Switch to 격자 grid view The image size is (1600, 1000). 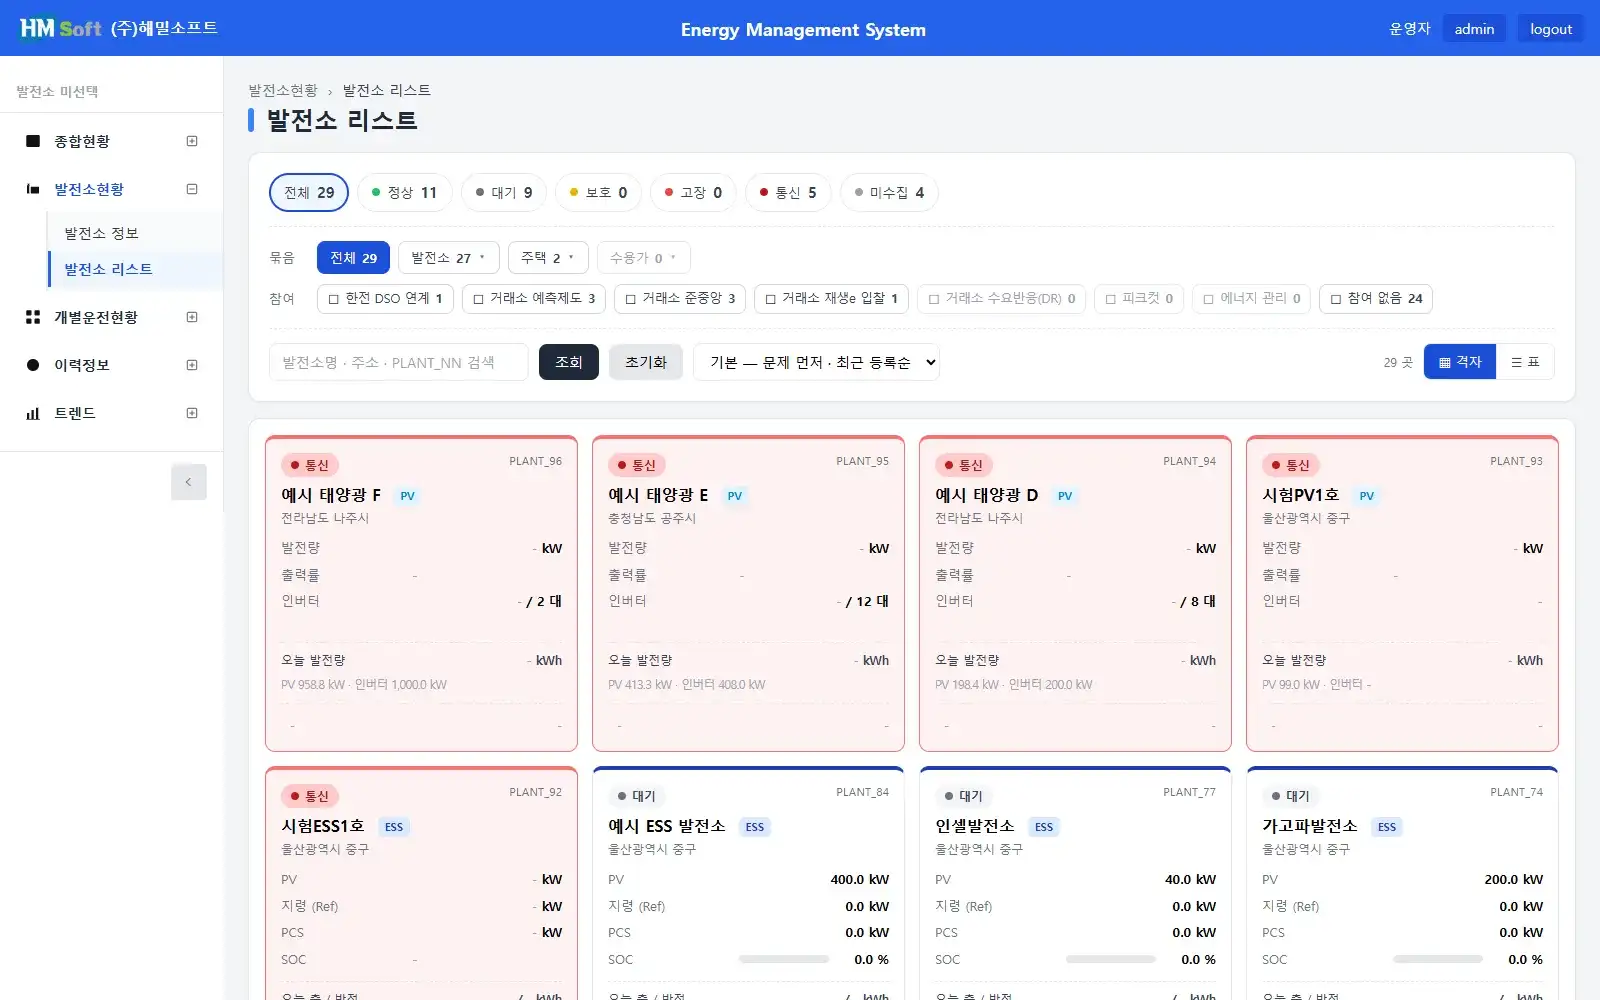point(1460,362)
